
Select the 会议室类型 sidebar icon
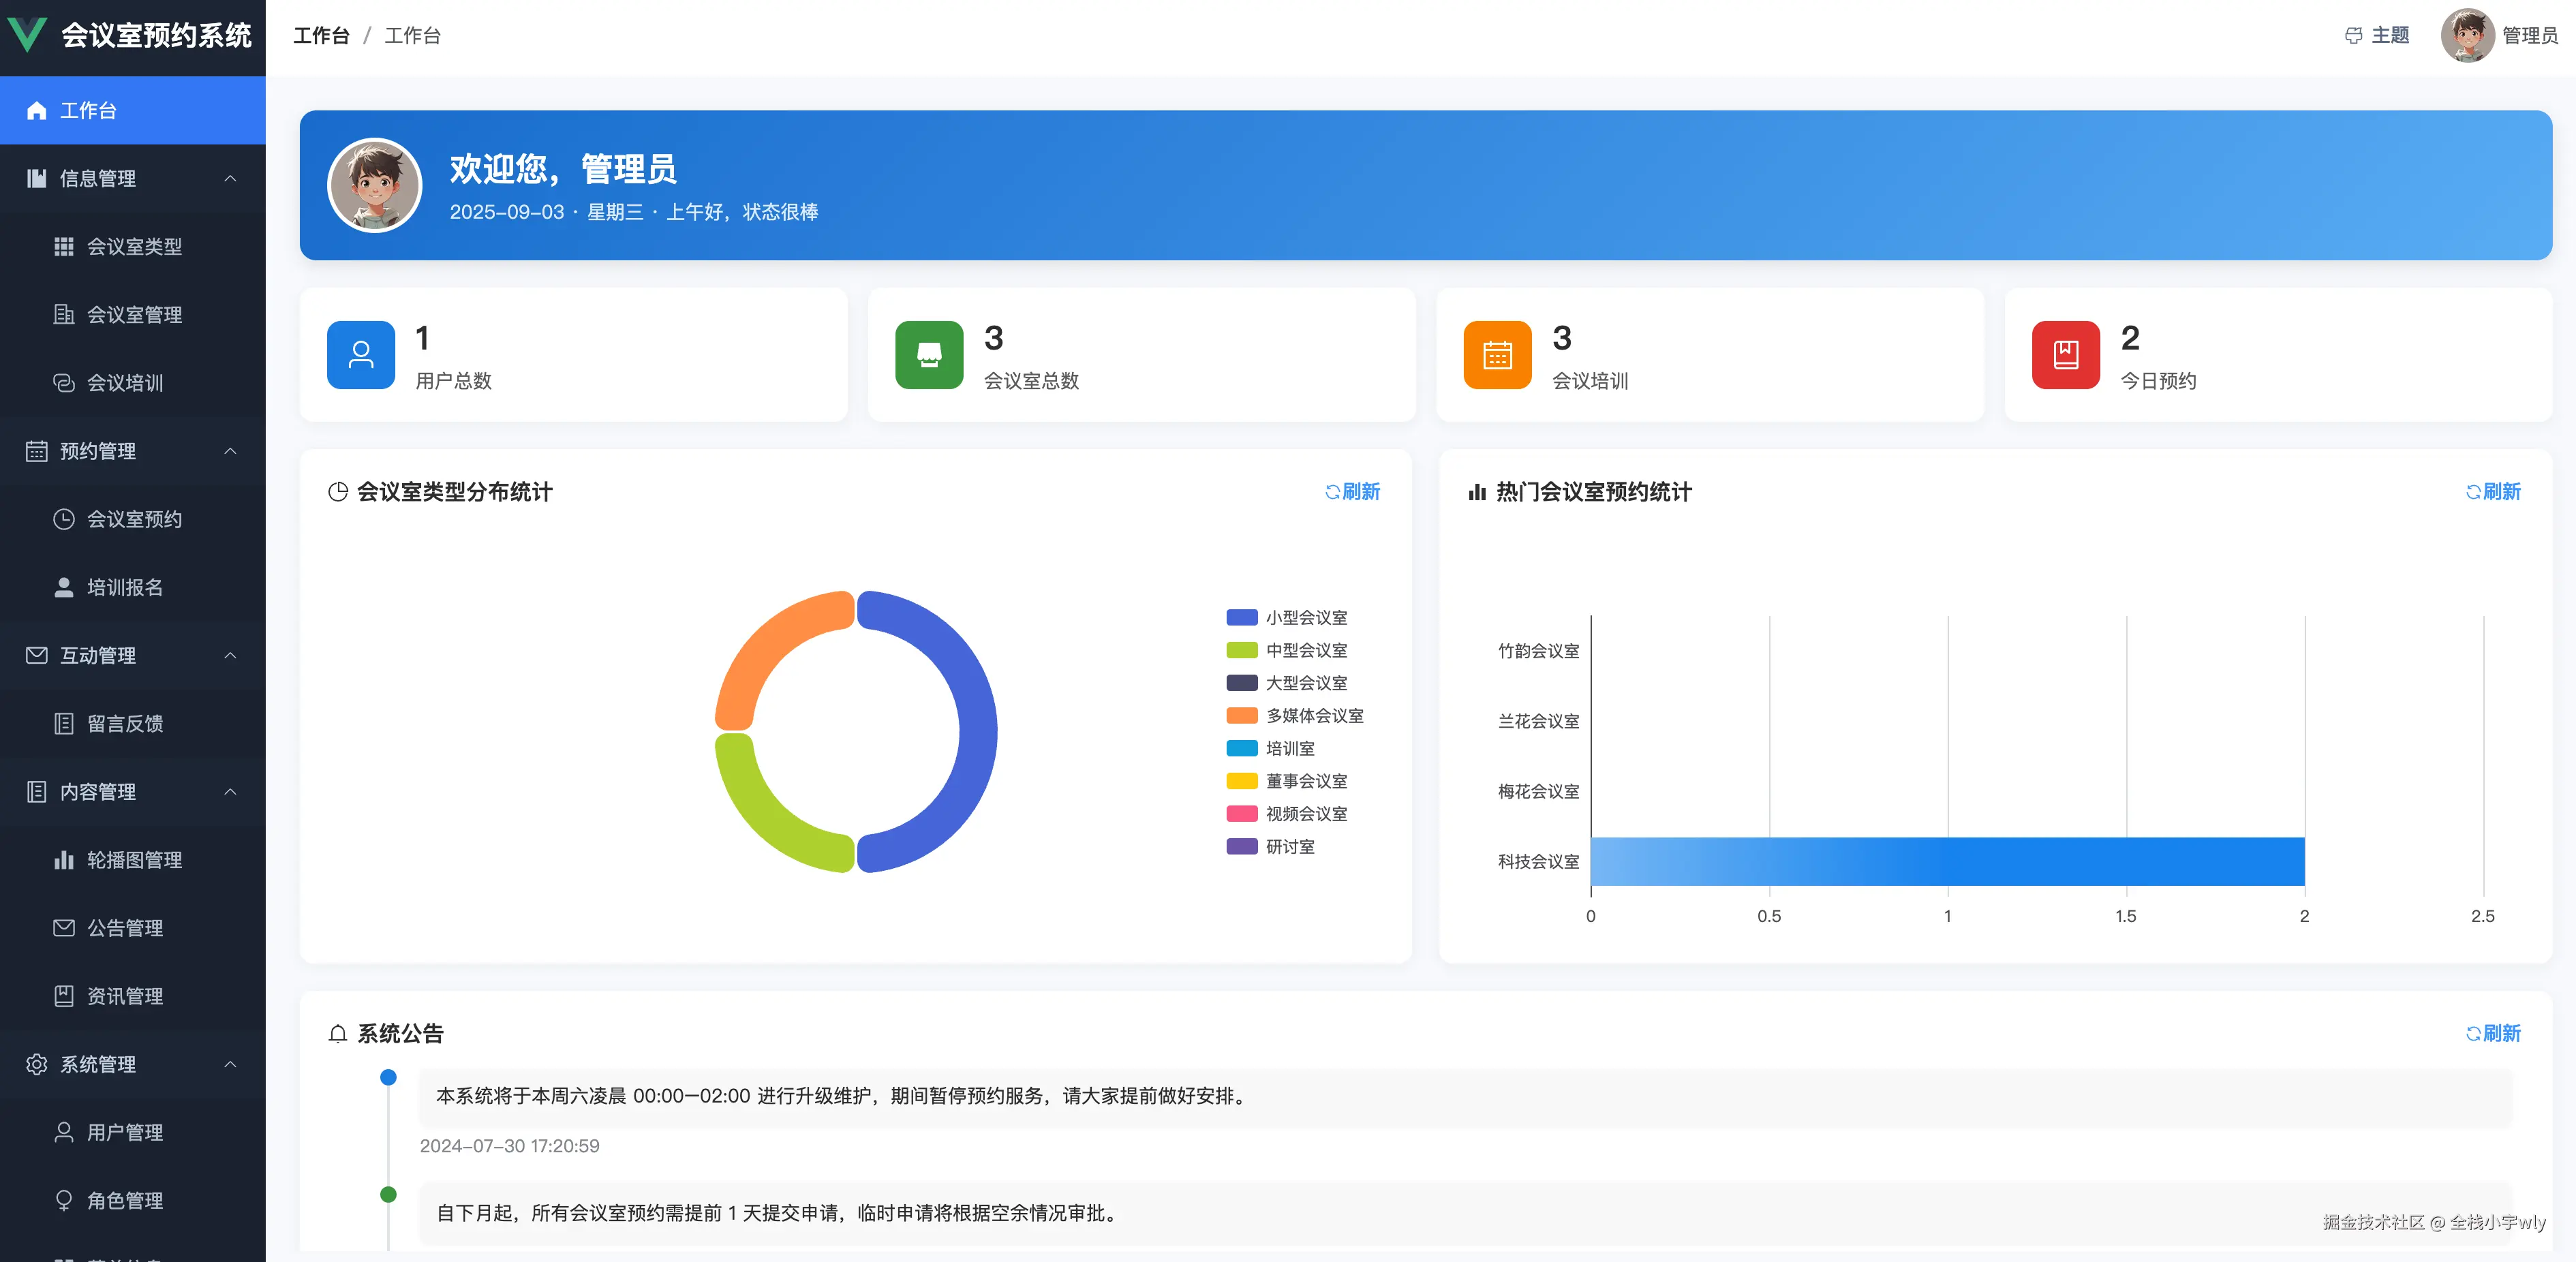[x=64, y=246]
